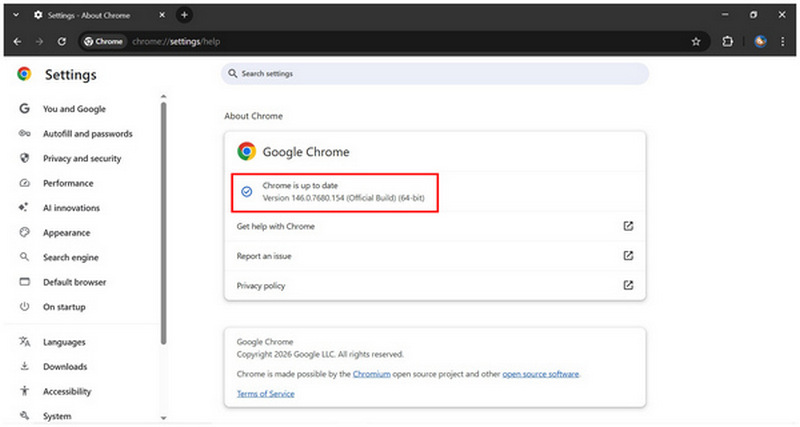Click the Google G icon in sidebar

click(x=24, y=108)
